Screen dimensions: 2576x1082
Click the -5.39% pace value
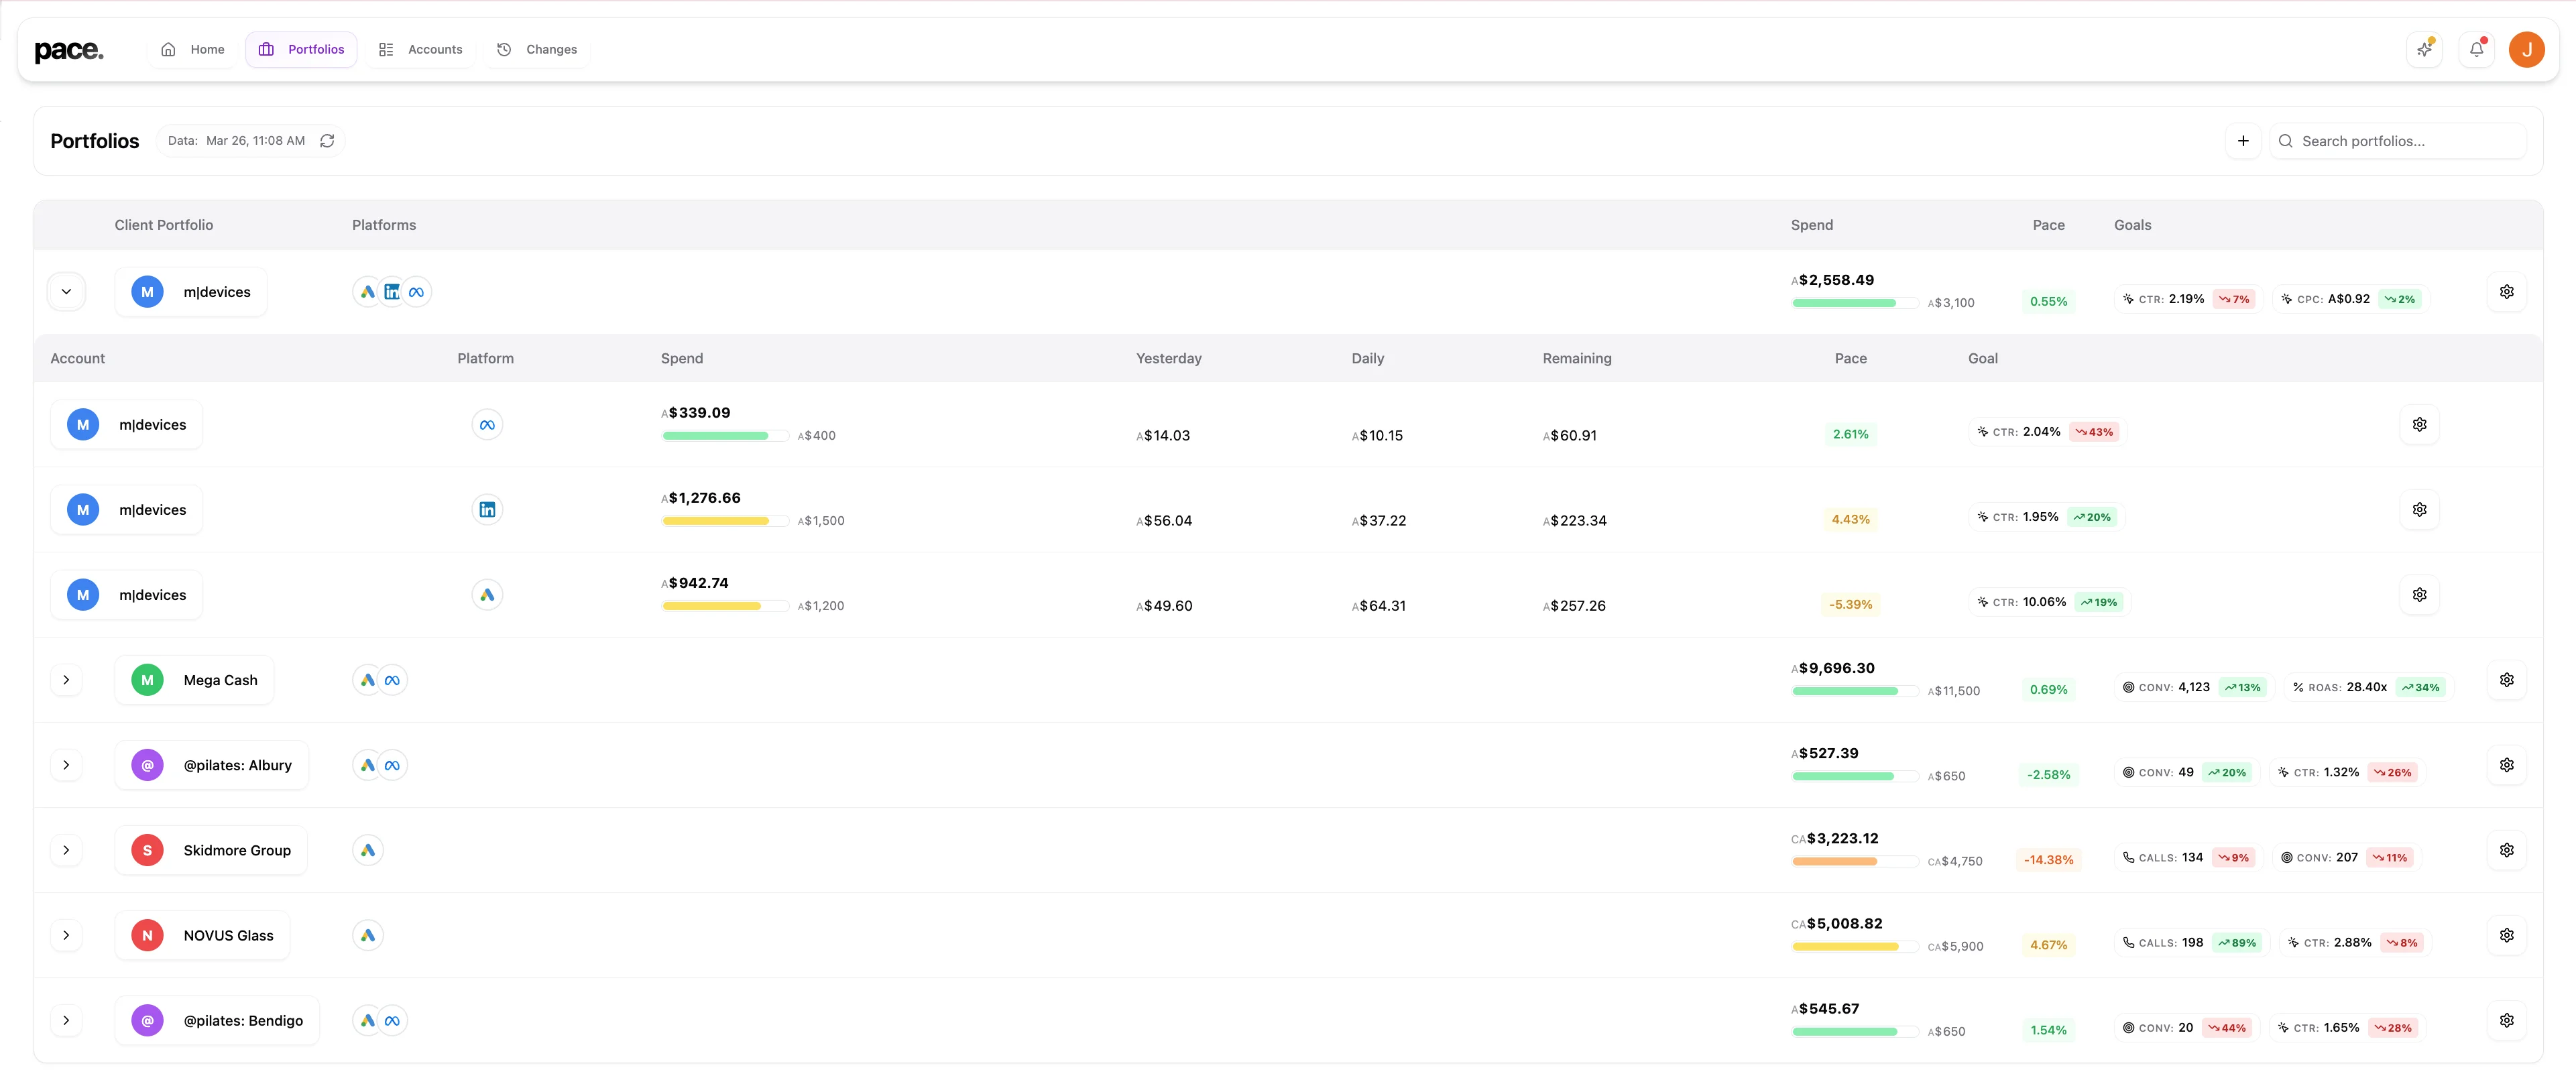pos(1850,605)
